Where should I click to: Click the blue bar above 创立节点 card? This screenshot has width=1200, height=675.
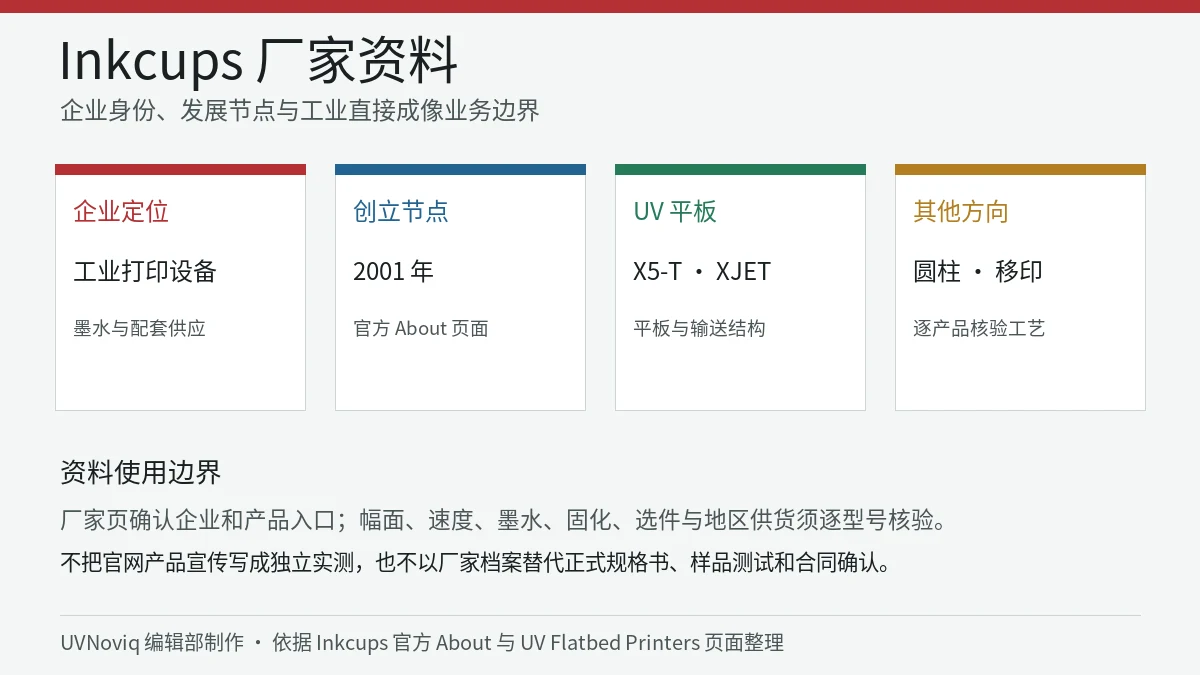[x=460, y=169]
